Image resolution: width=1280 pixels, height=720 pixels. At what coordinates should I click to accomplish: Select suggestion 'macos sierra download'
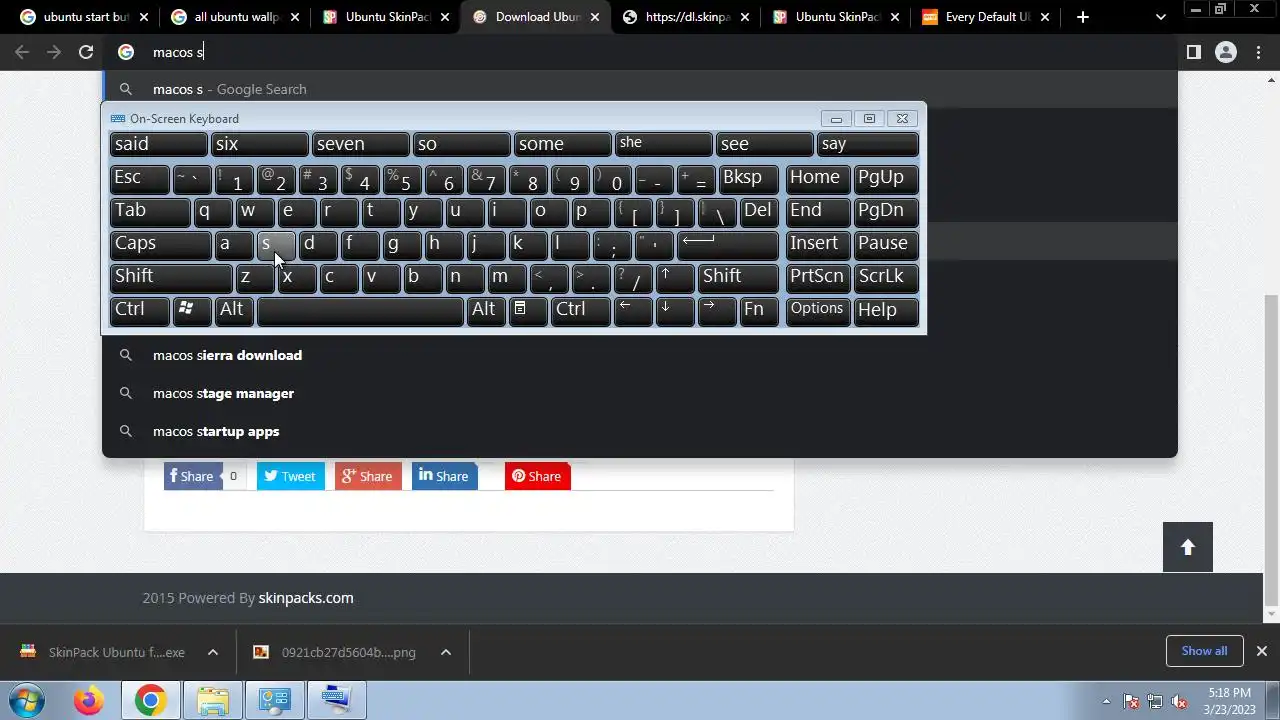tap(640, 355)
